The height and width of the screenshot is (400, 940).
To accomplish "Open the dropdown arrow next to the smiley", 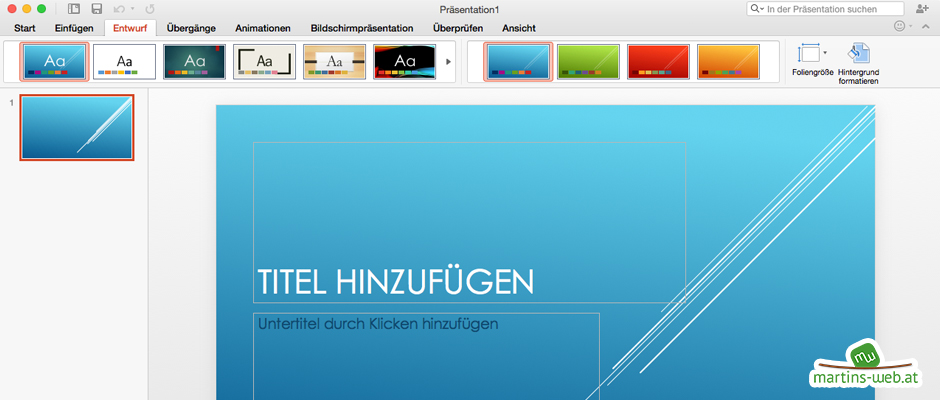I will pos(911,27).
